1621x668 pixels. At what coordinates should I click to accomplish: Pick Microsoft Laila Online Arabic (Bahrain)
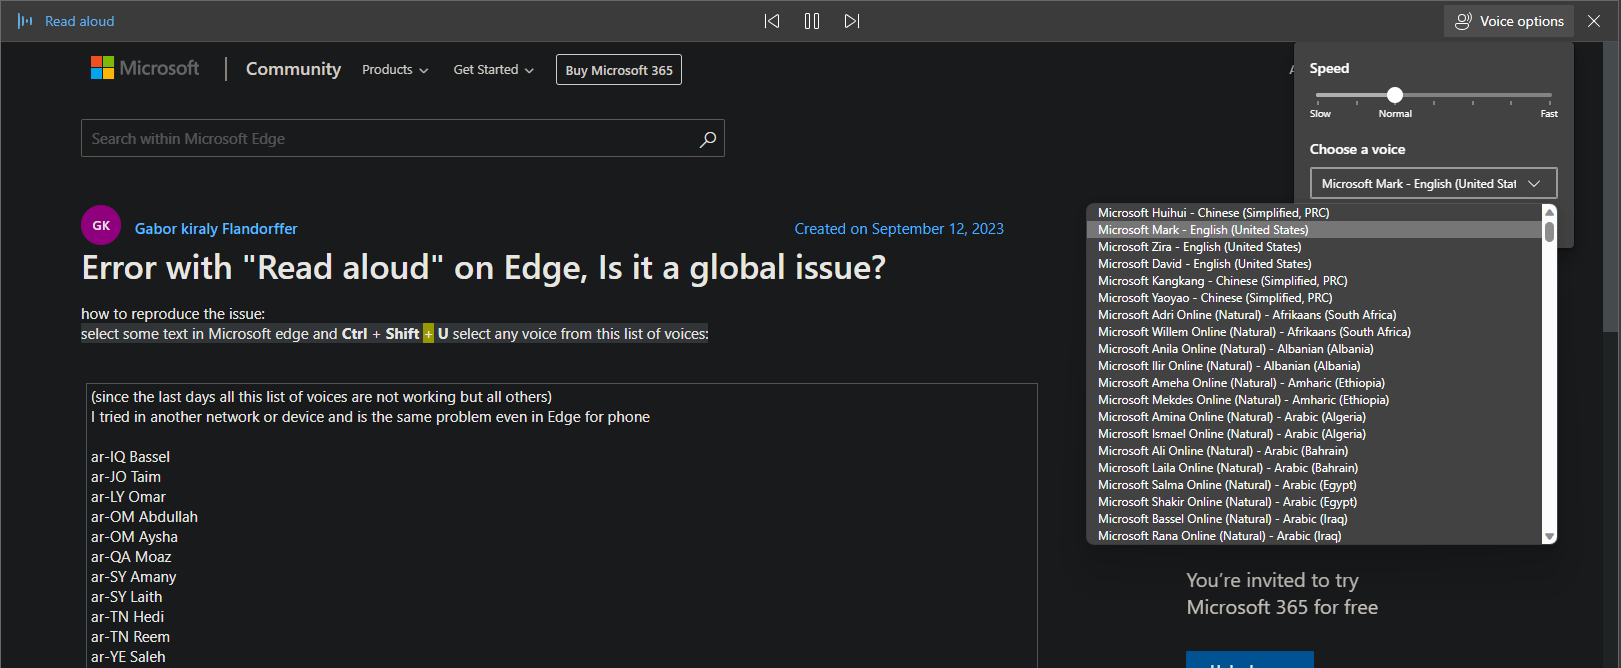[x=1316, y=468]
